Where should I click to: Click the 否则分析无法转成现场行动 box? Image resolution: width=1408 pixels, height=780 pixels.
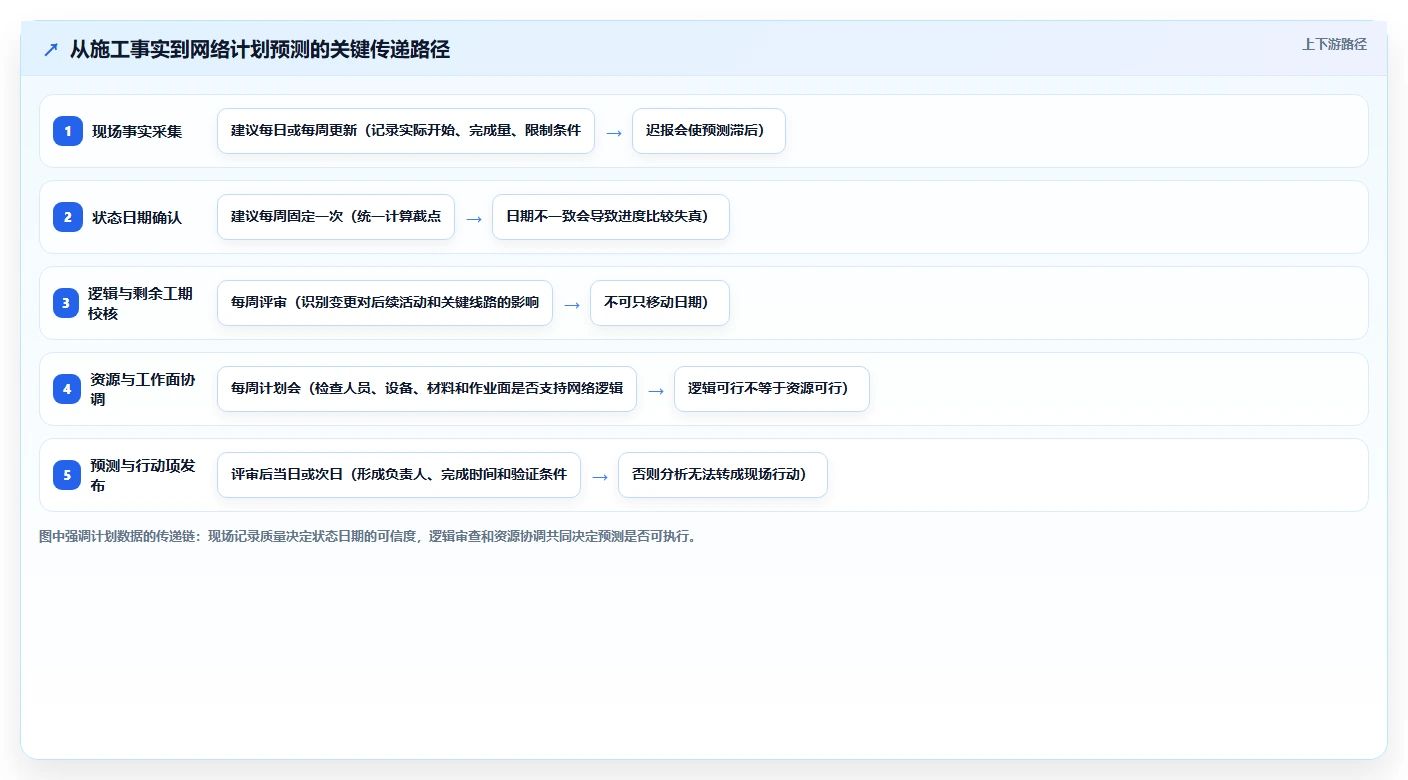pyautogui.click(x=723, y=475)
